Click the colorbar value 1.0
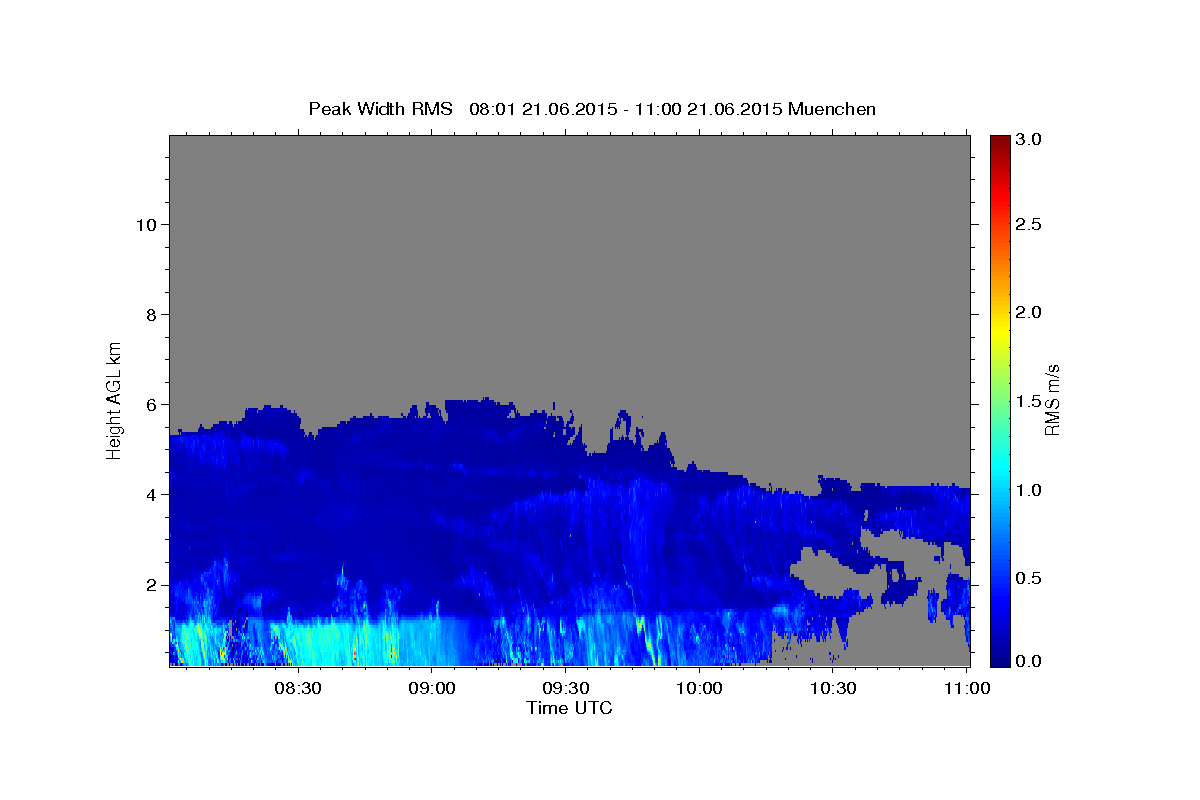Screen dimensions: 1200x800 point(1029,490)
